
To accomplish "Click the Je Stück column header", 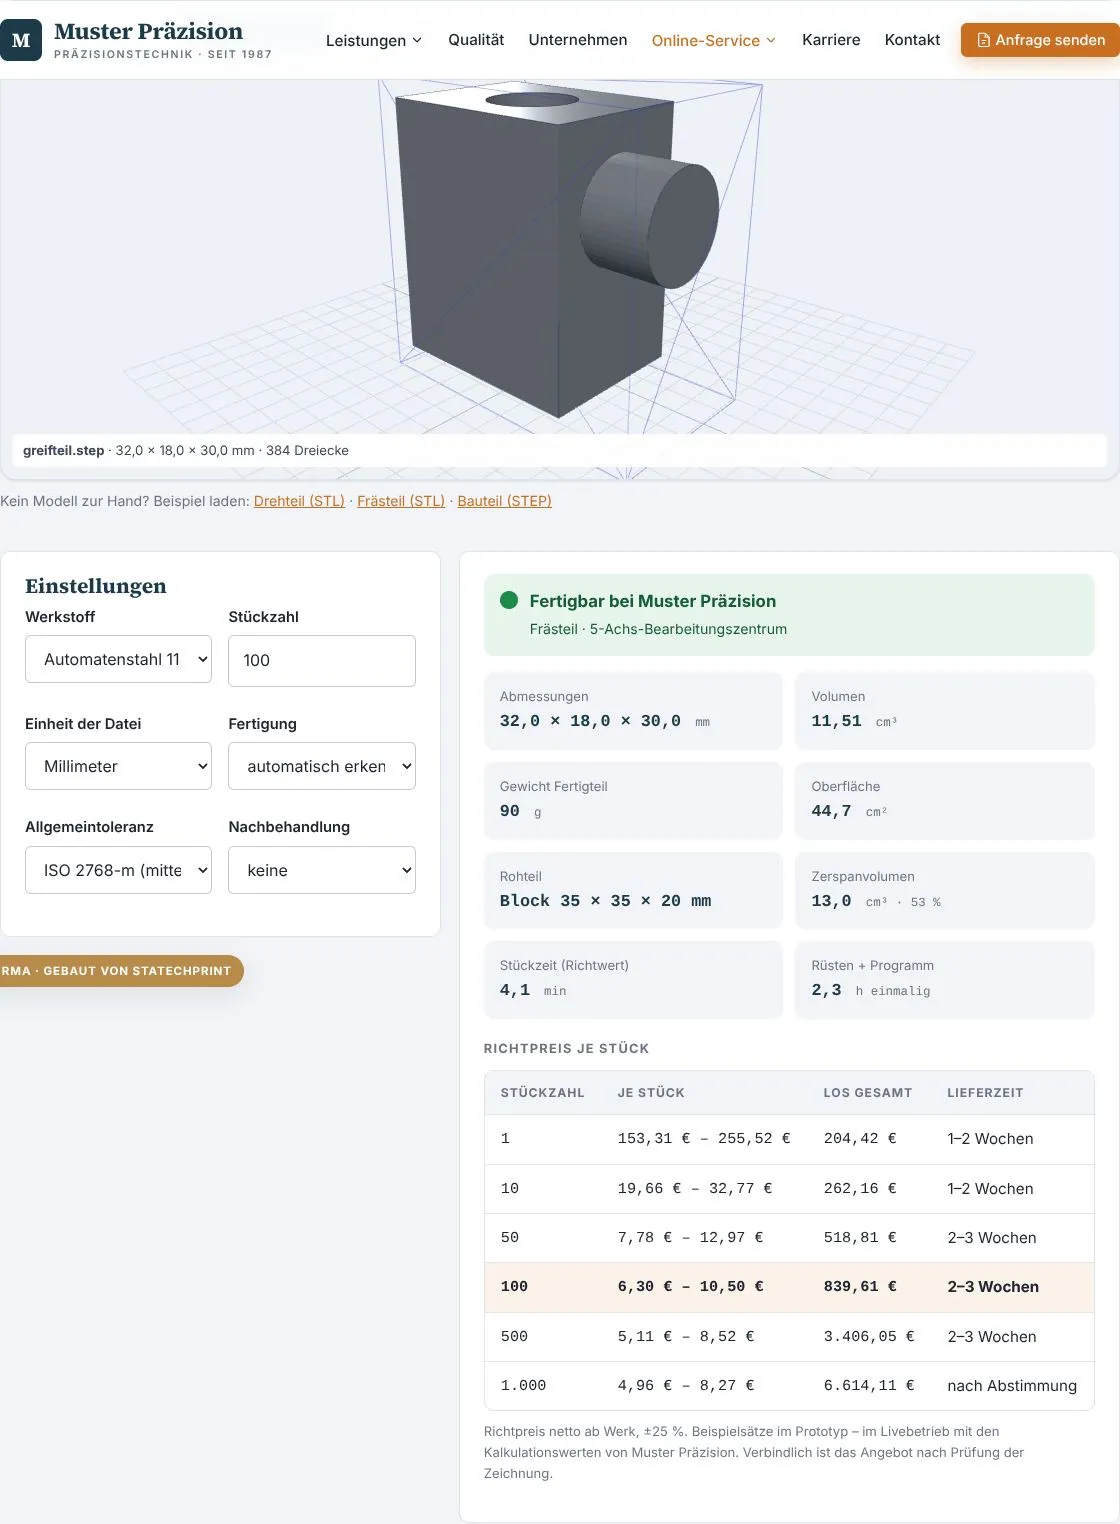I will point(651,1093).
